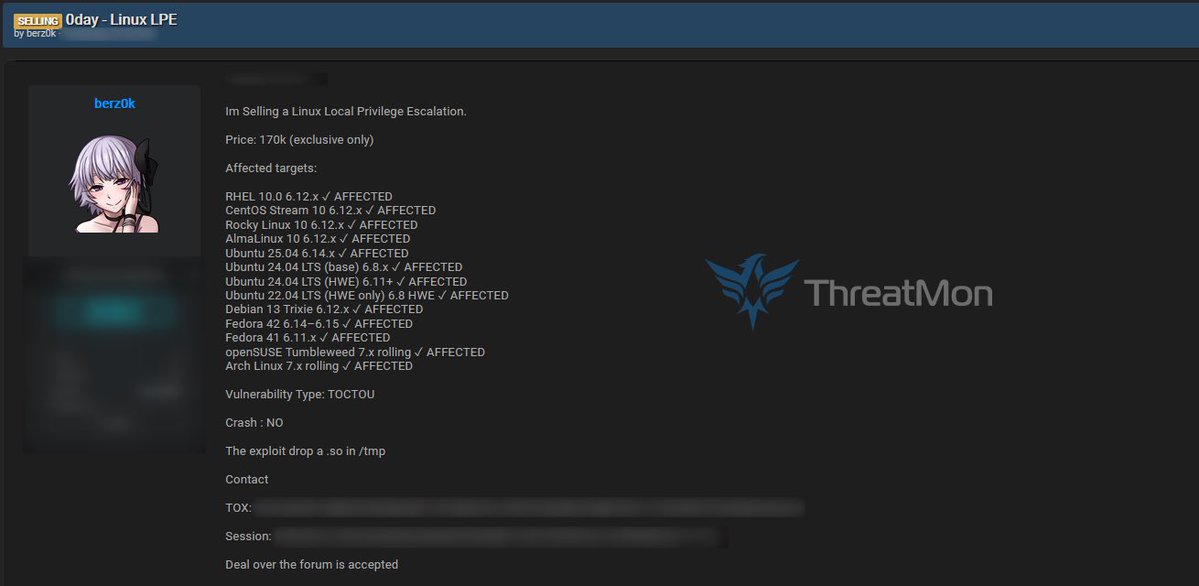Image resolution: width=1199 pixels, height=586 pixels.
Task: Select row 'Ubuntu 25.04 6.14.x ✓ AFFECTED'
Action: click(x=317, y=253)
